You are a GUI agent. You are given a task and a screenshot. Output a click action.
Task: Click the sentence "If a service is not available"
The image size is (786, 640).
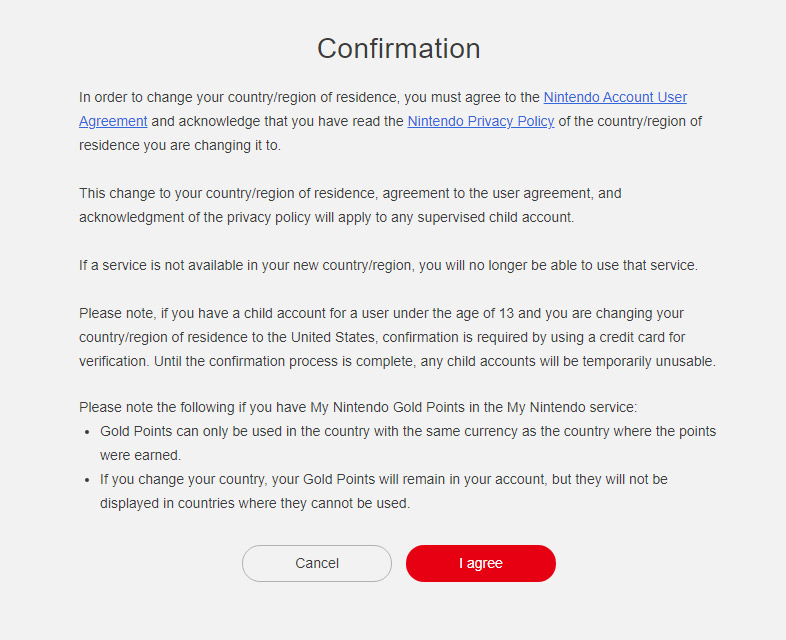[388, 265]
